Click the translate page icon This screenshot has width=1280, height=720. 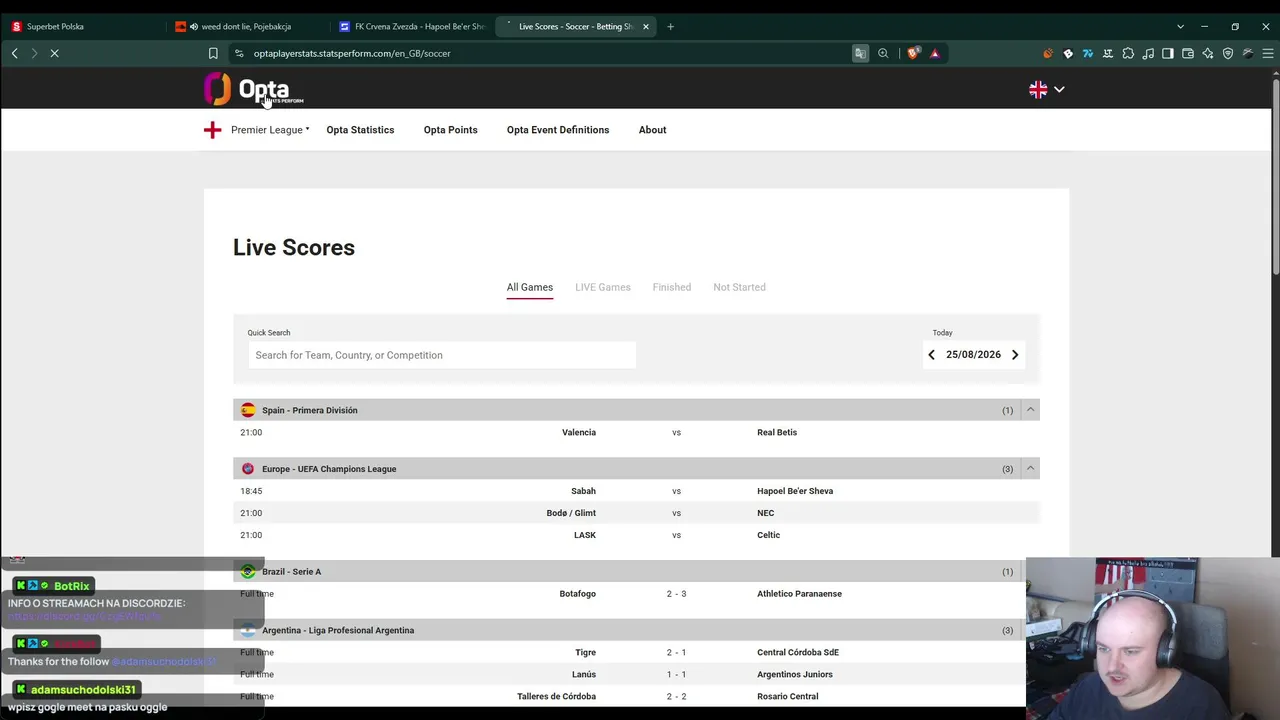click(860, 53)
